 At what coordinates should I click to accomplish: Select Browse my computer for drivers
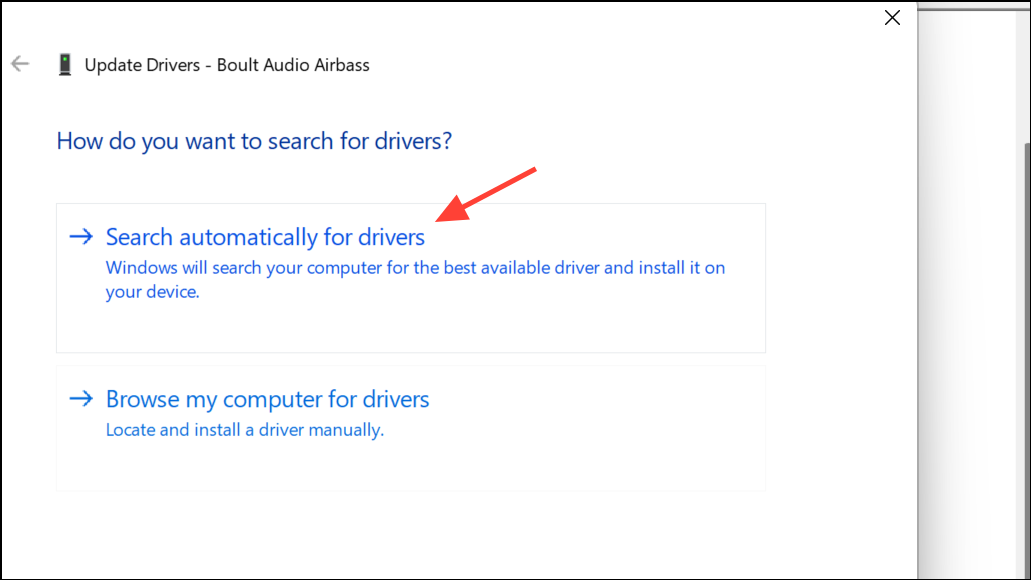tap(267, 399)
